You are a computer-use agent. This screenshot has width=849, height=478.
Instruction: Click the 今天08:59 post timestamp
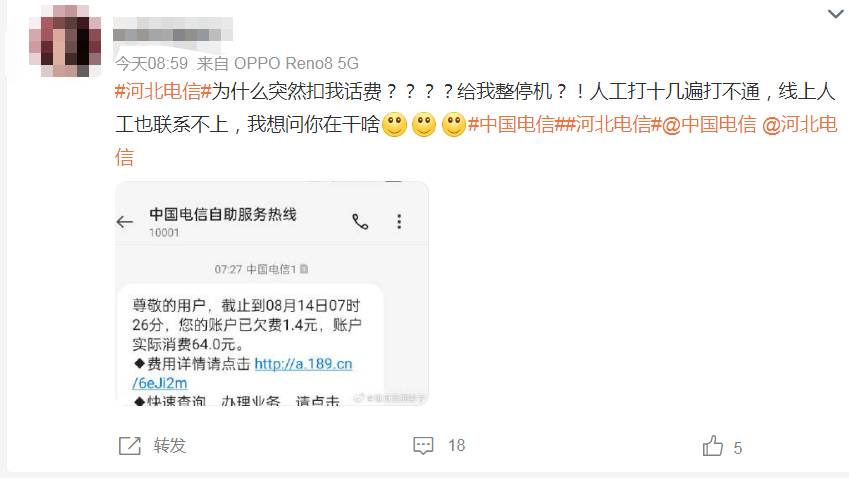pyautogui.click(x=151, y=63)
